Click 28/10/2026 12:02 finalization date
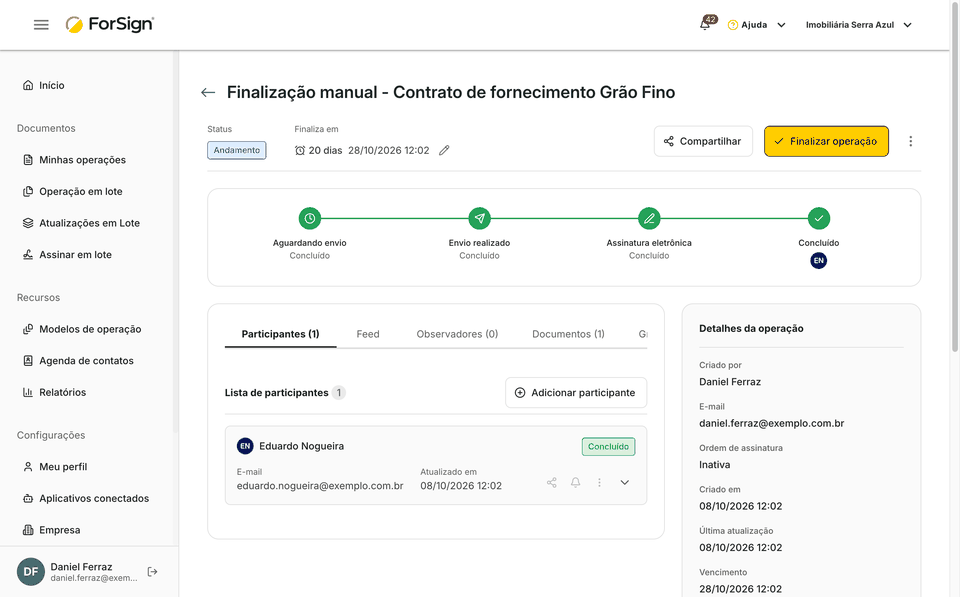 [x=389, y=150]
